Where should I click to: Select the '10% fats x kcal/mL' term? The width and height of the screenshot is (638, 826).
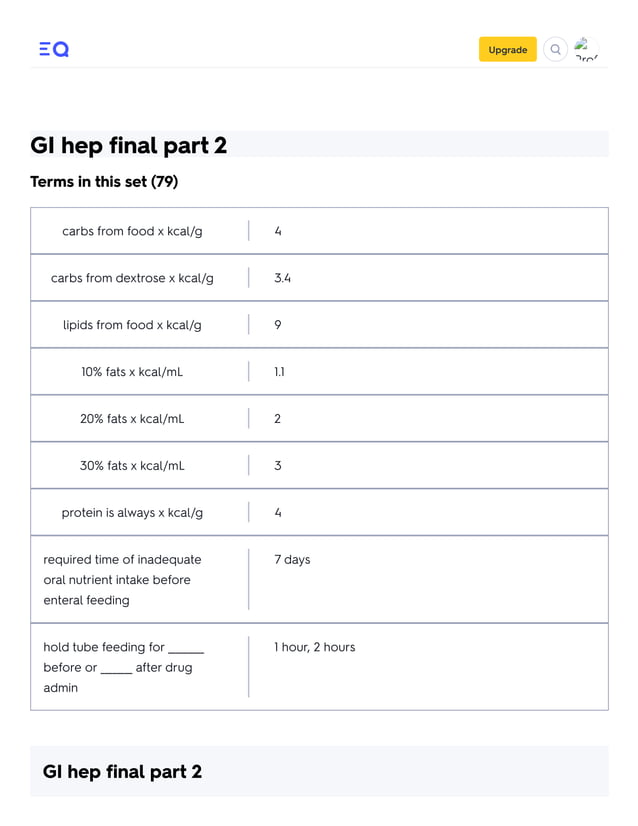tap(132, 372)
